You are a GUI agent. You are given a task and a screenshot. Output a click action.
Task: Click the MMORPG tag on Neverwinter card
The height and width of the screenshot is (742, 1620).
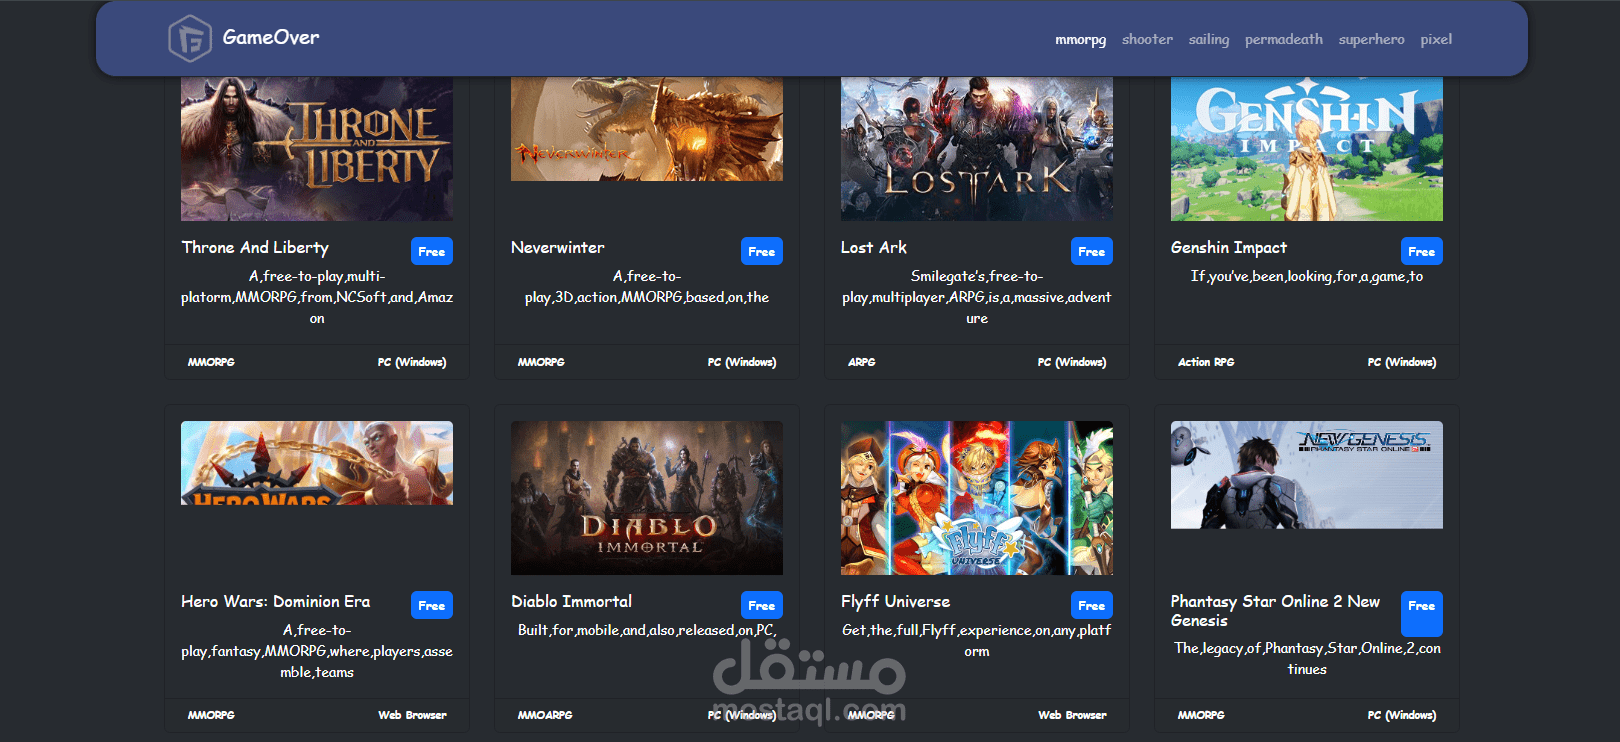click(x=541, y=362)
